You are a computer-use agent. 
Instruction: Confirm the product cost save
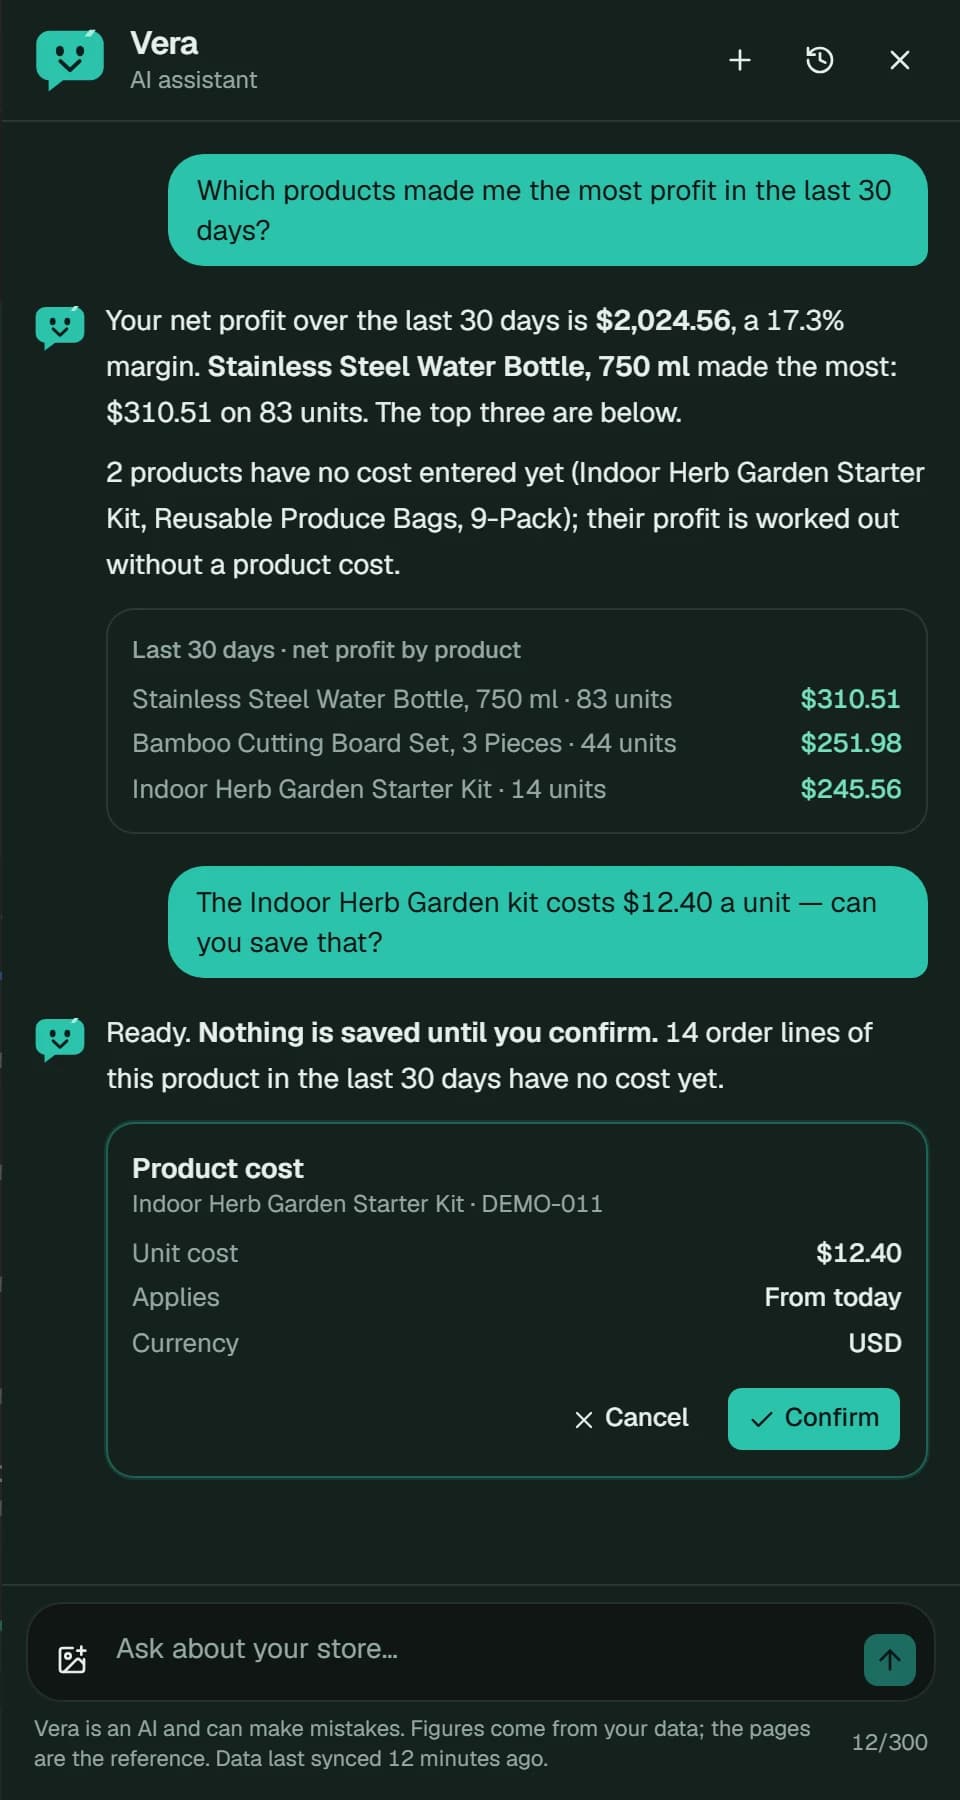click(814, 1418)
